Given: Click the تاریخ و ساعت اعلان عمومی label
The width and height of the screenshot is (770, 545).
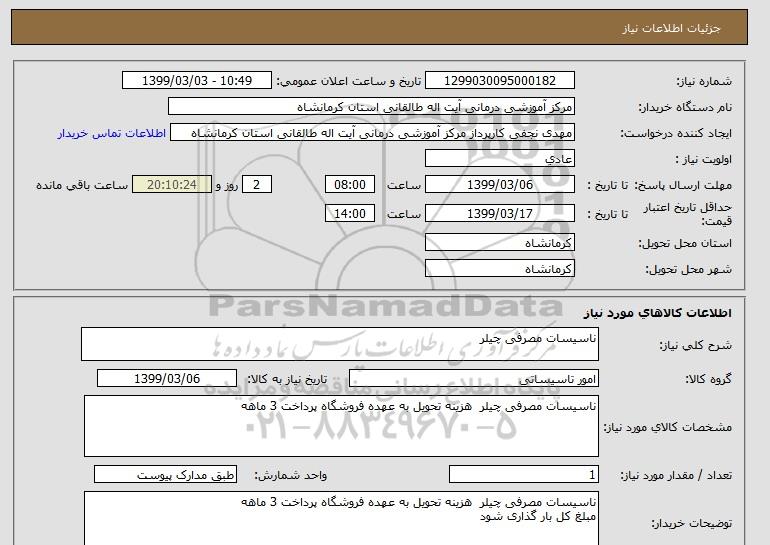Looking at the screenshot, I should click(x=349, y=81).
